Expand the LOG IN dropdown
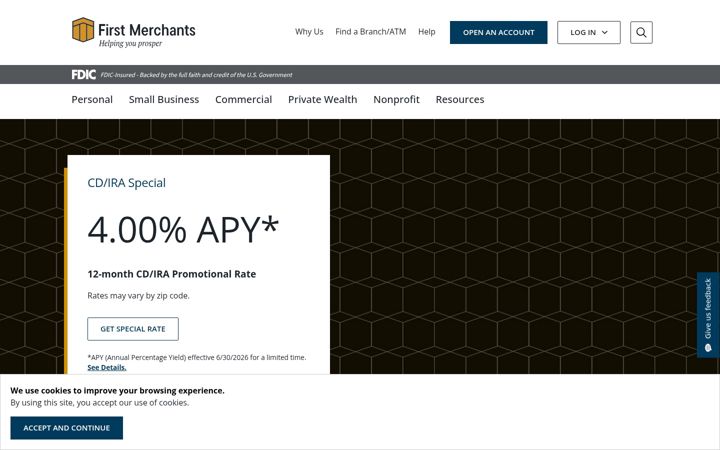The image size is (720, 450). [x=589, y=33]
